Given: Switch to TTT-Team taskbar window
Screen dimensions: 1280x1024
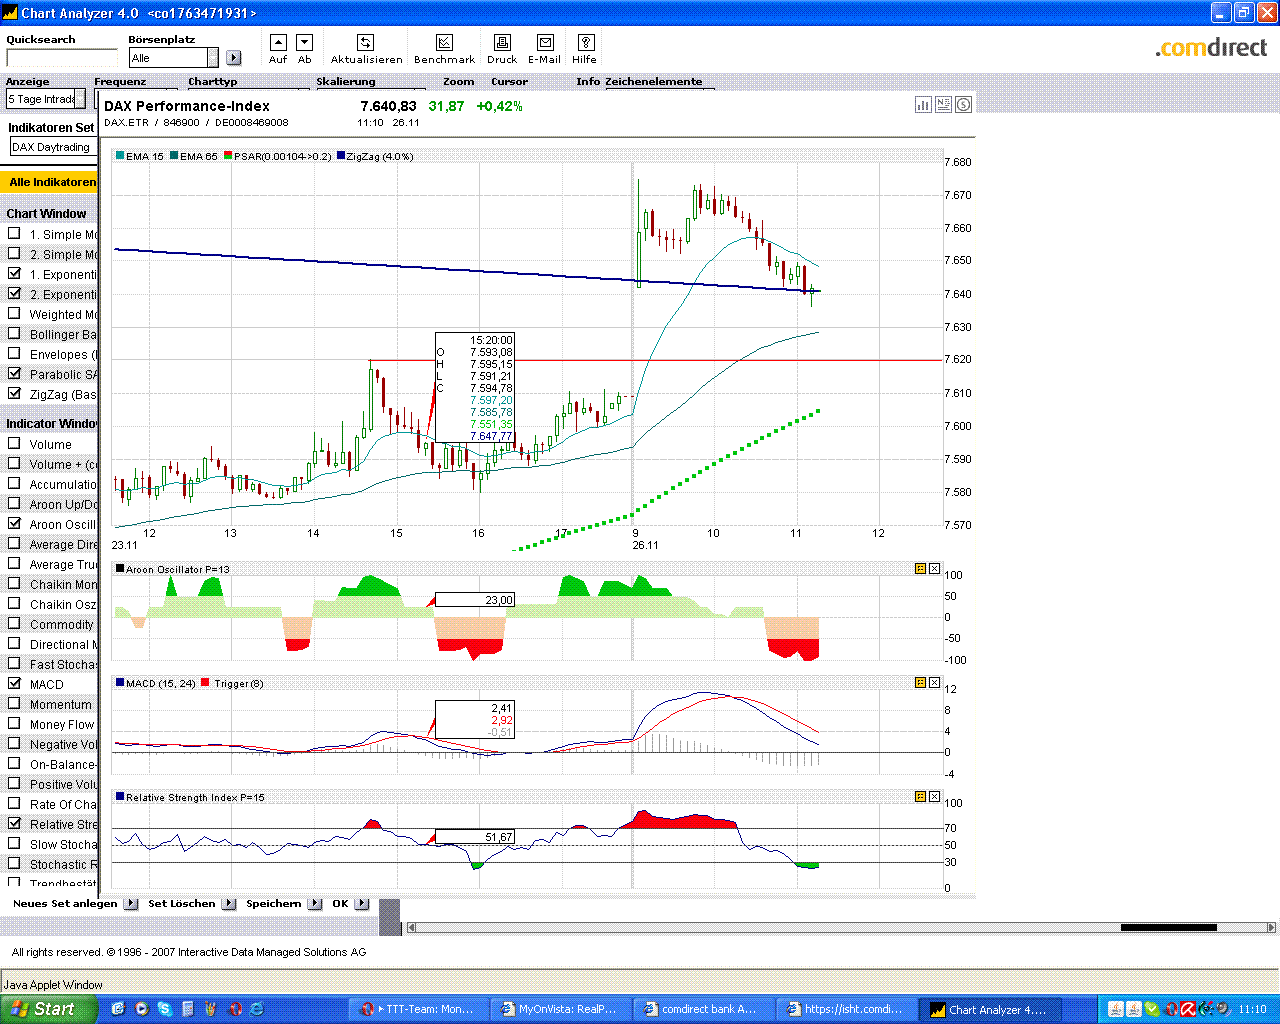Looking at the screenshot, I should coord(418,1009).
